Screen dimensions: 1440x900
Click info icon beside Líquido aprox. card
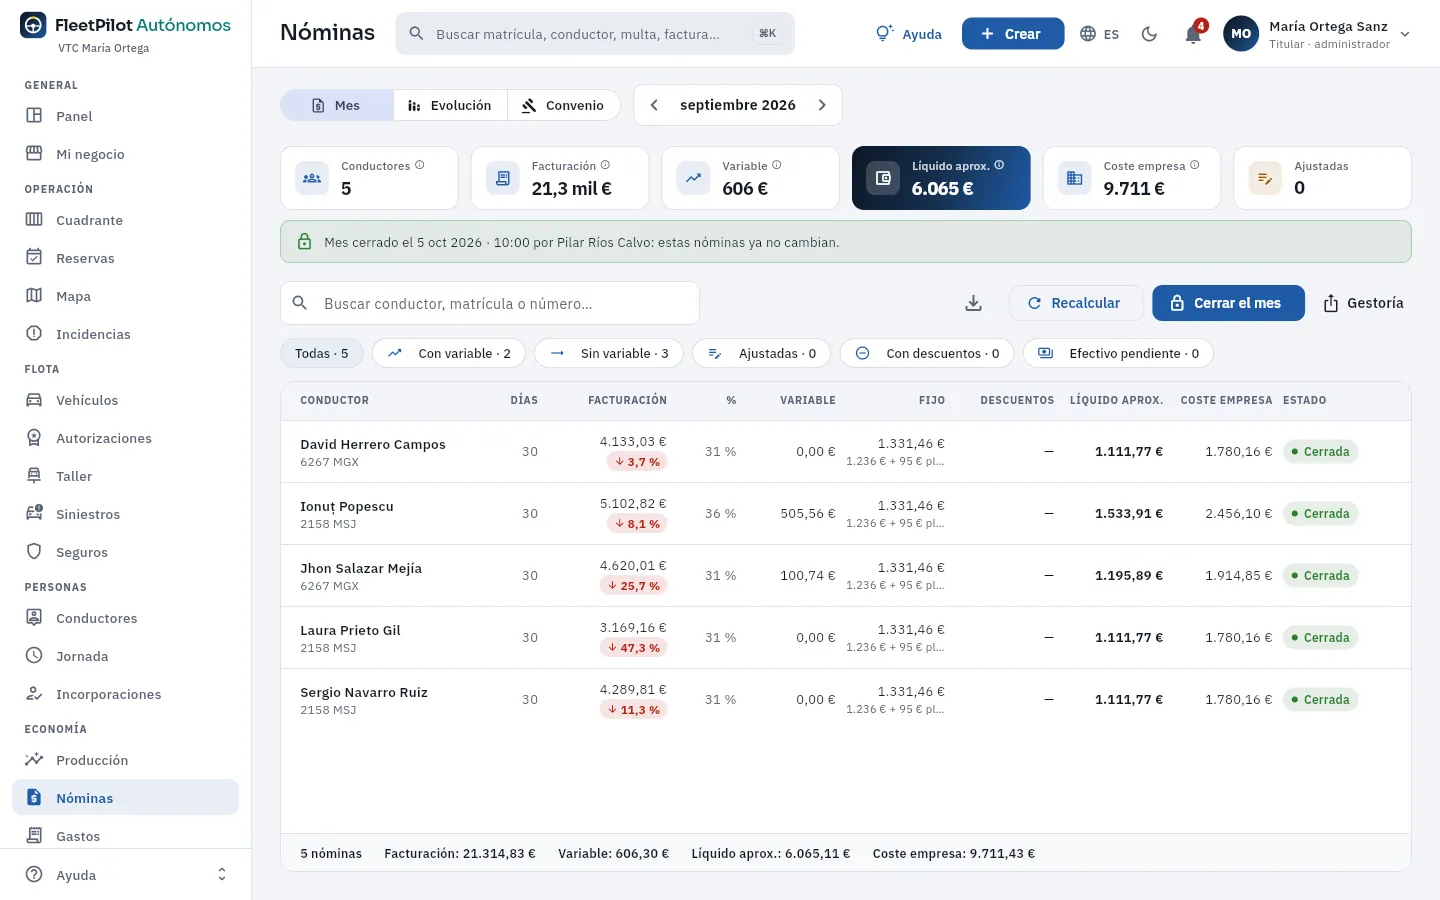click(999, 165)
